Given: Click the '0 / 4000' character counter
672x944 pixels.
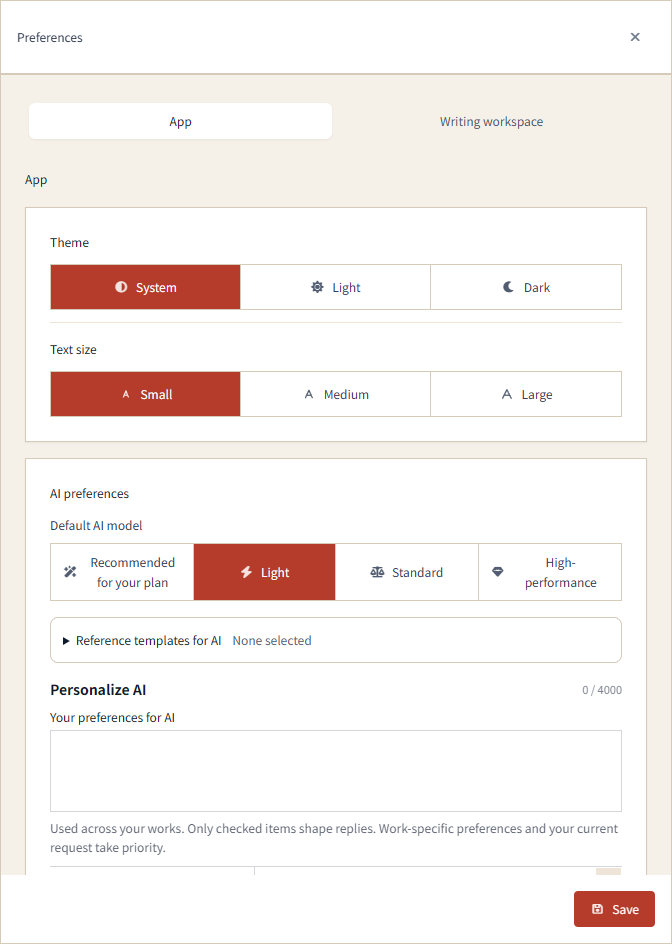Looking at the screenshot, I should point(602,690).
